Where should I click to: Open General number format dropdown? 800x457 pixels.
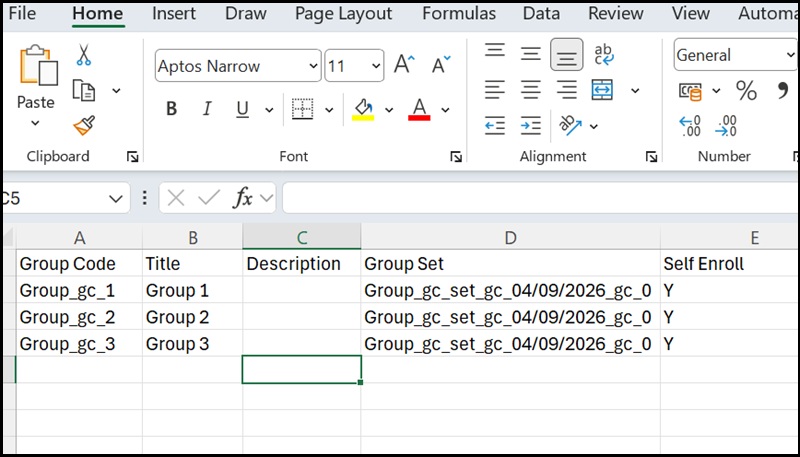tap(790, 55)
